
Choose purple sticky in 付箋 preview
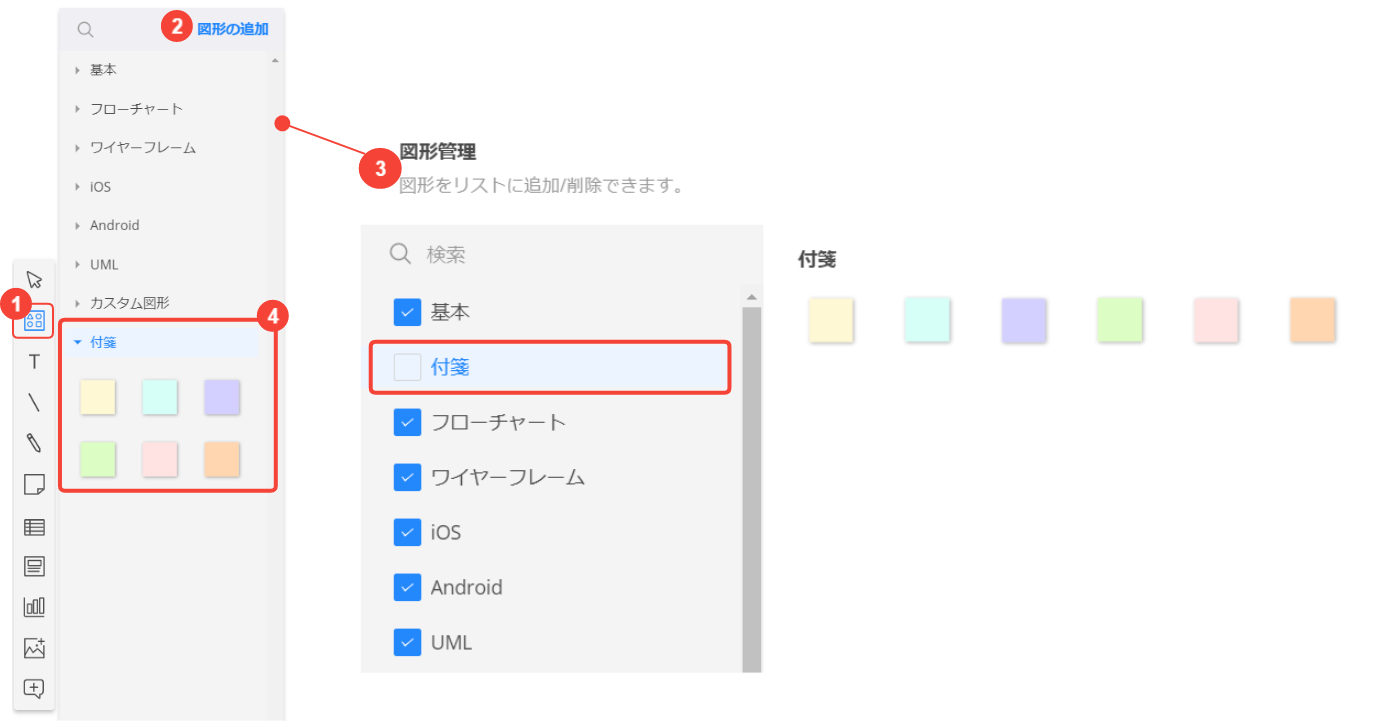click(x=1024, y=320)
